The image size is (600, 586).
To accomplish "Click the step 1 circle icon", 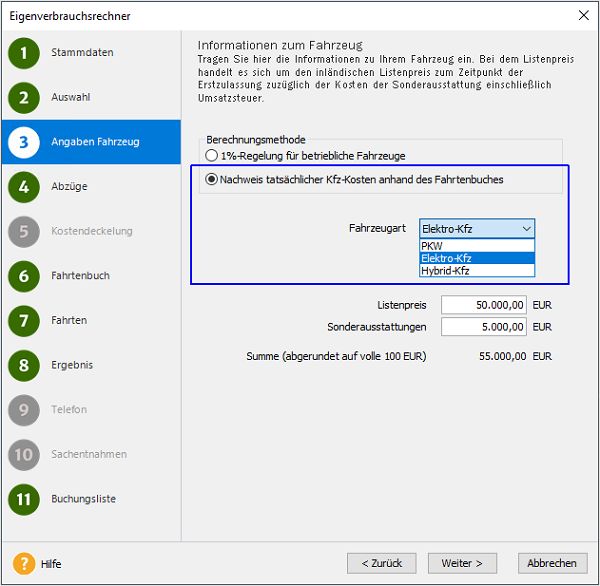I will tap(24, 53).
